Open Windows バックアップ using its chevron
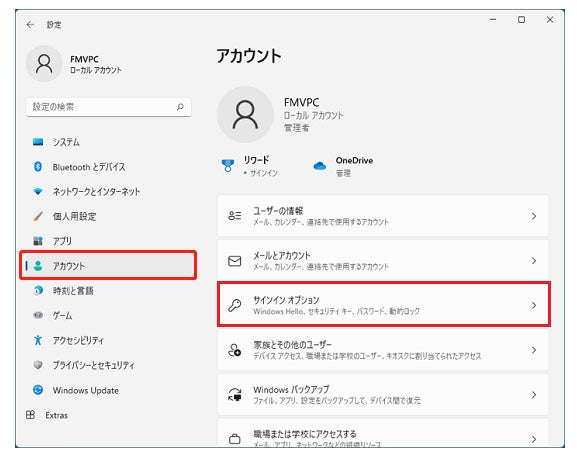 [534, 395]
